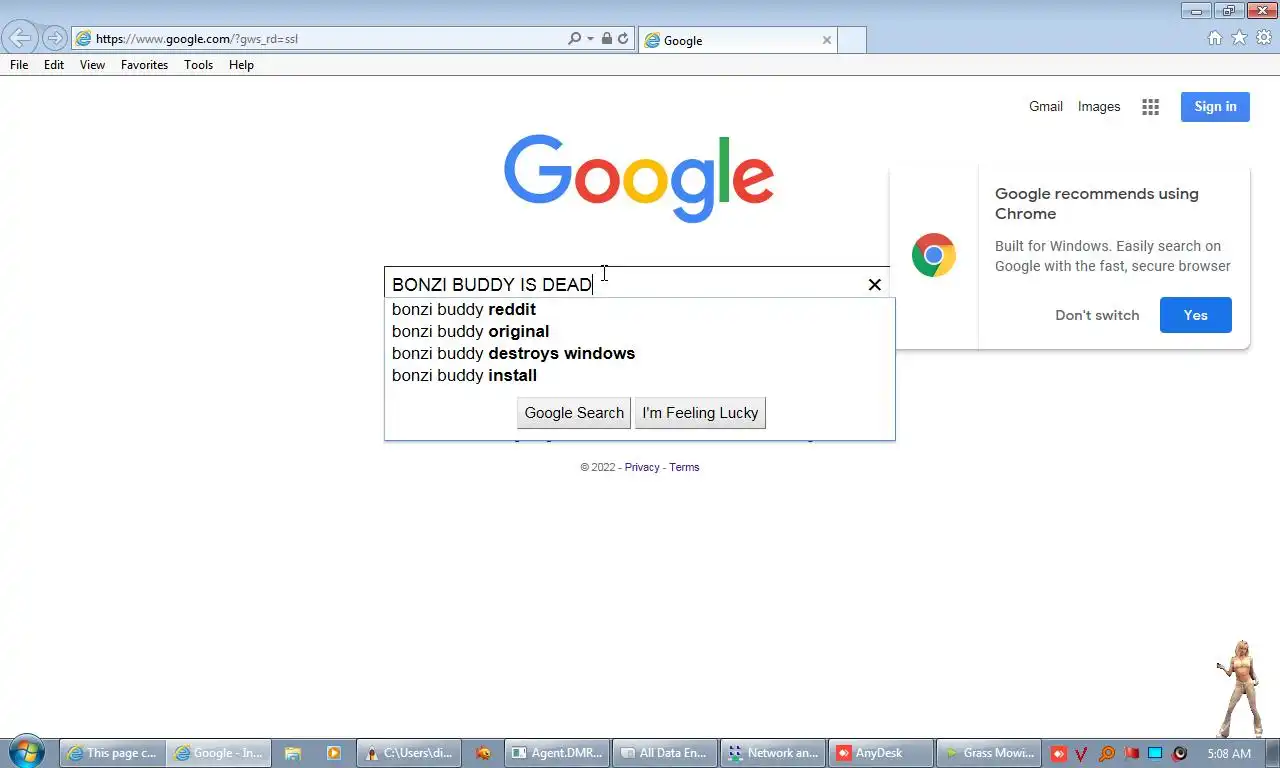Image resolution: width=1280 pixels, height=768 pixels.
Task: Select suggestion 'bonzi buddy reddit'
Action: [639, 309]
